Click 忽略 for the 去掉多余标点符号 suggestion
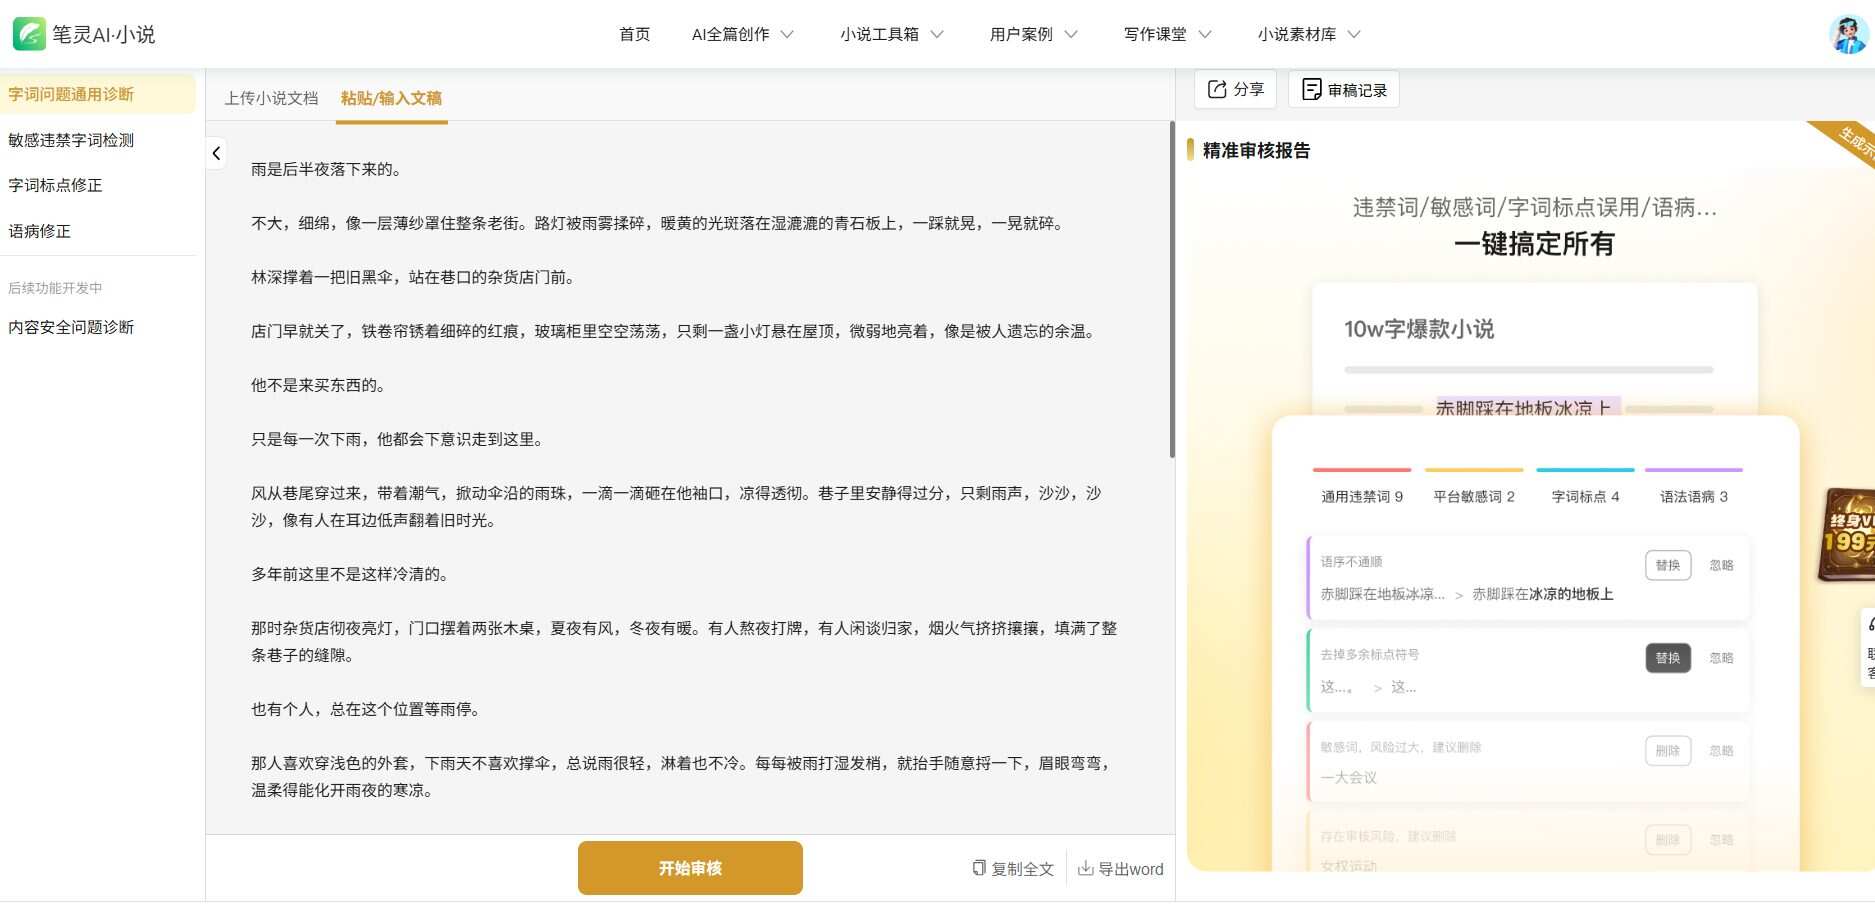 pyautogui.click(x=1721, y=658)
